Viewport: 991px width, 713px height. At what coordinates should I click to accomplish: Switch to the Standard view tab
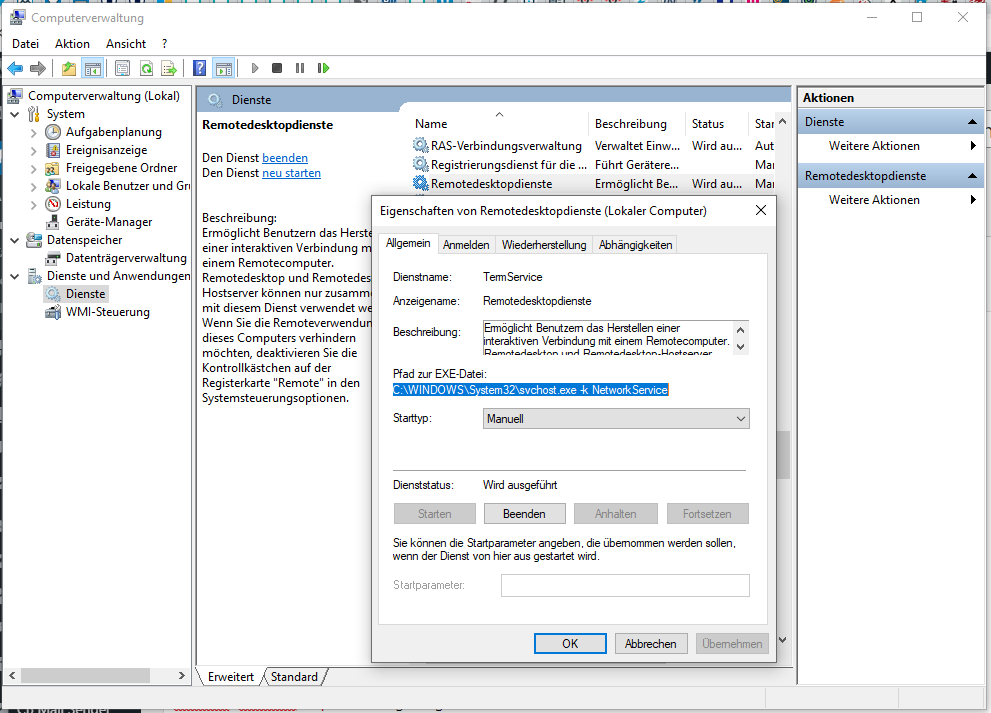[x=294, y=677]
